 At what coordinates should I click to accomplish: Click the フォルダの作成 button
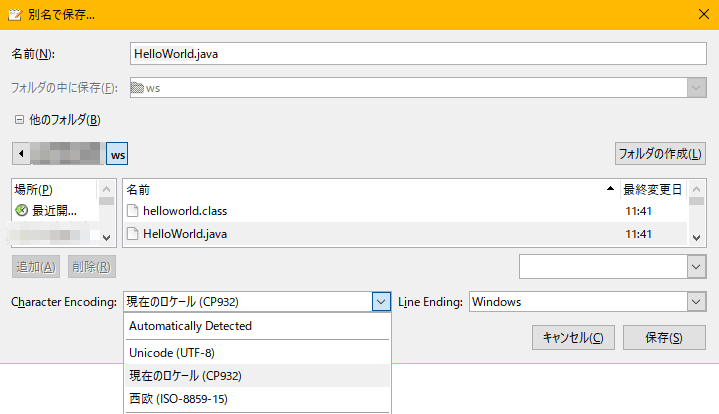(x=660, y=154)
